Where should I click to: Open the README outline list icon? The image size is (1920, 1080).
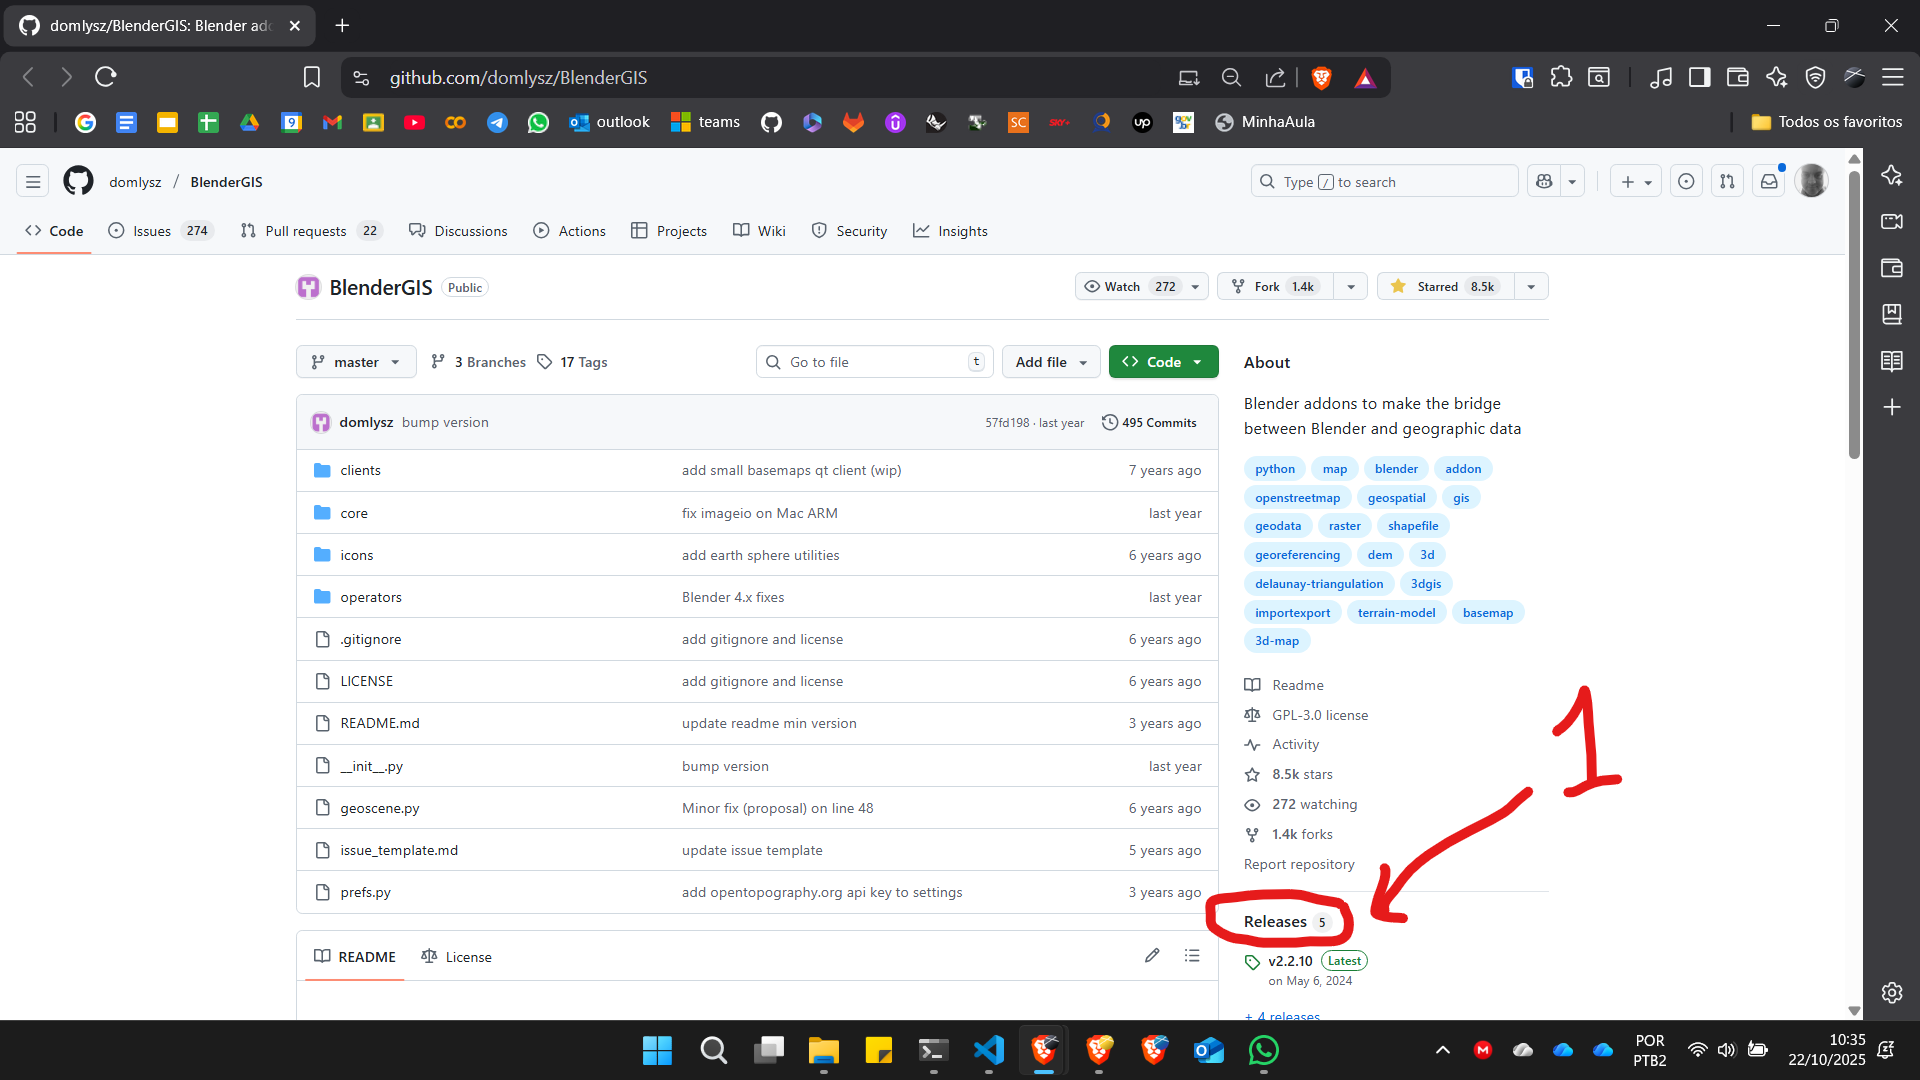coord(1192,956)
